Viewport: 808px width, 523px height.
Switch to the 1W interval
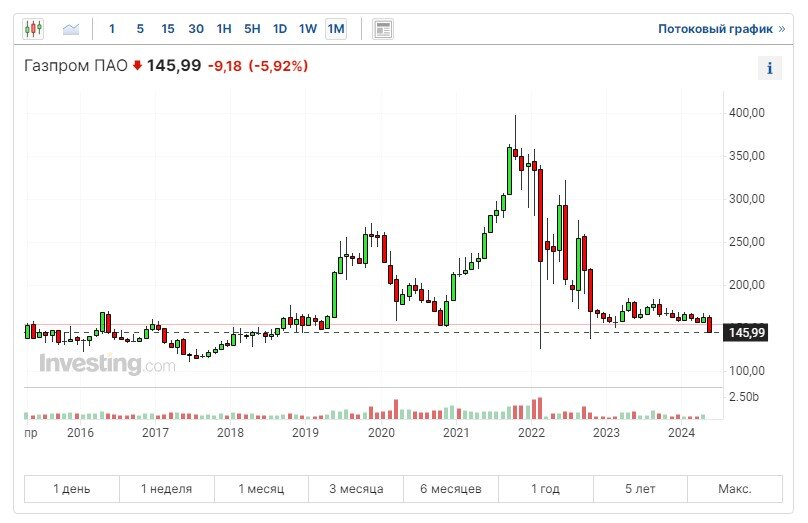point(308,29)
